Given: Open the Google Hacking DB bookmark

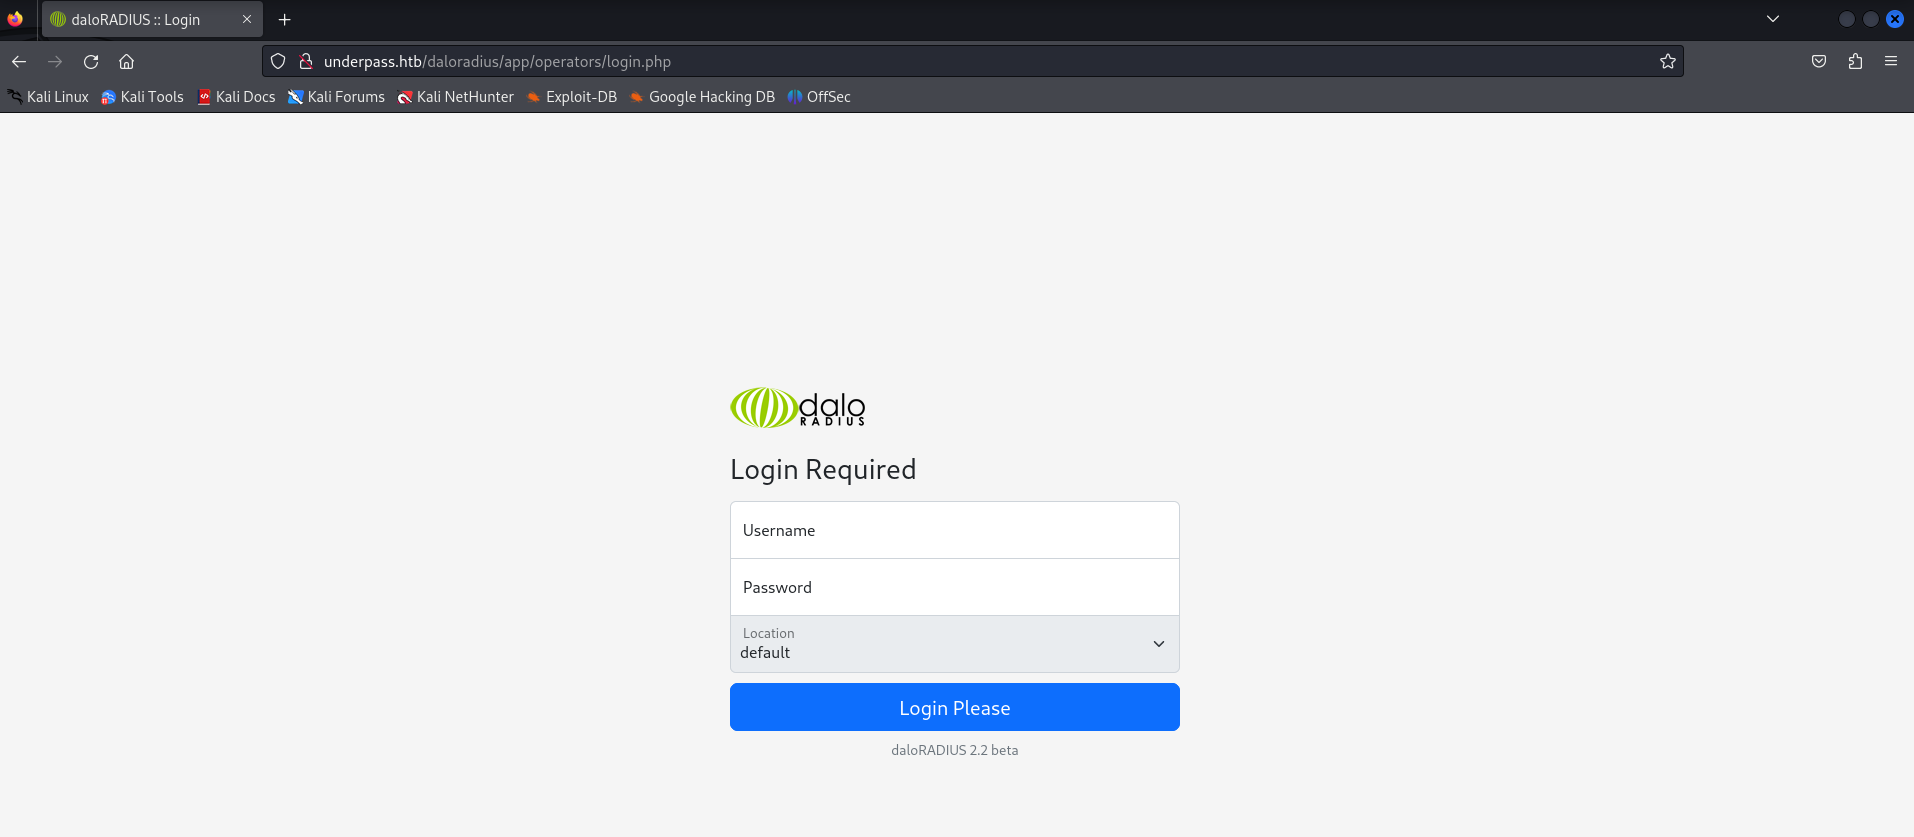Looking at the screenshot, I should click(702, 97).
